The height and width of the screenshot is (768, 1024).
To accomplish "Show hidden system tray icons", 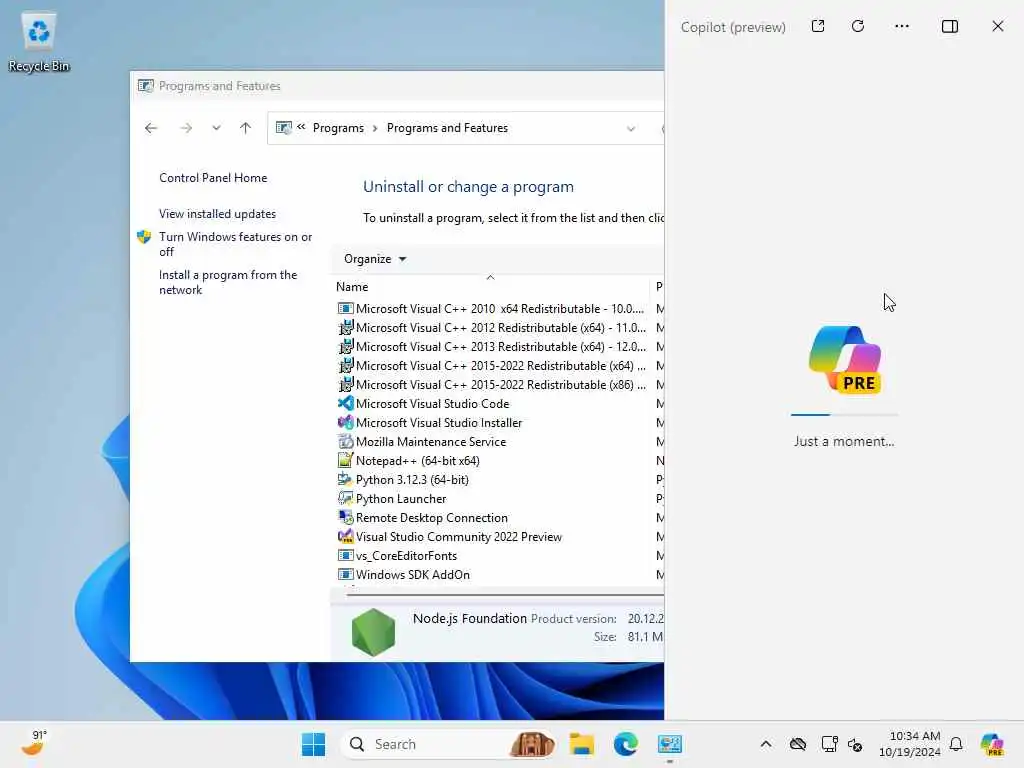I will point(766,744).
